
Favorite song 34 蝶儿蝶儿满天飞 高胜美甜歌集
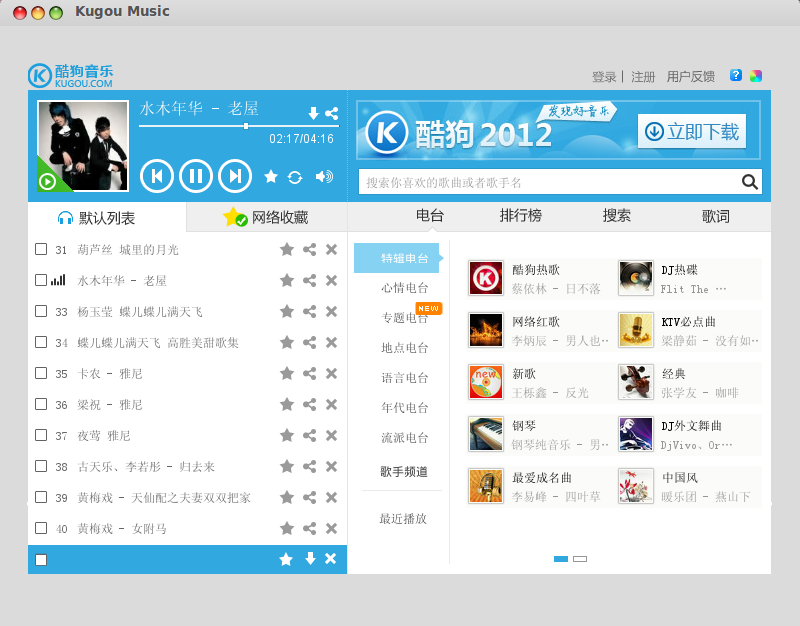click(287, 342)
